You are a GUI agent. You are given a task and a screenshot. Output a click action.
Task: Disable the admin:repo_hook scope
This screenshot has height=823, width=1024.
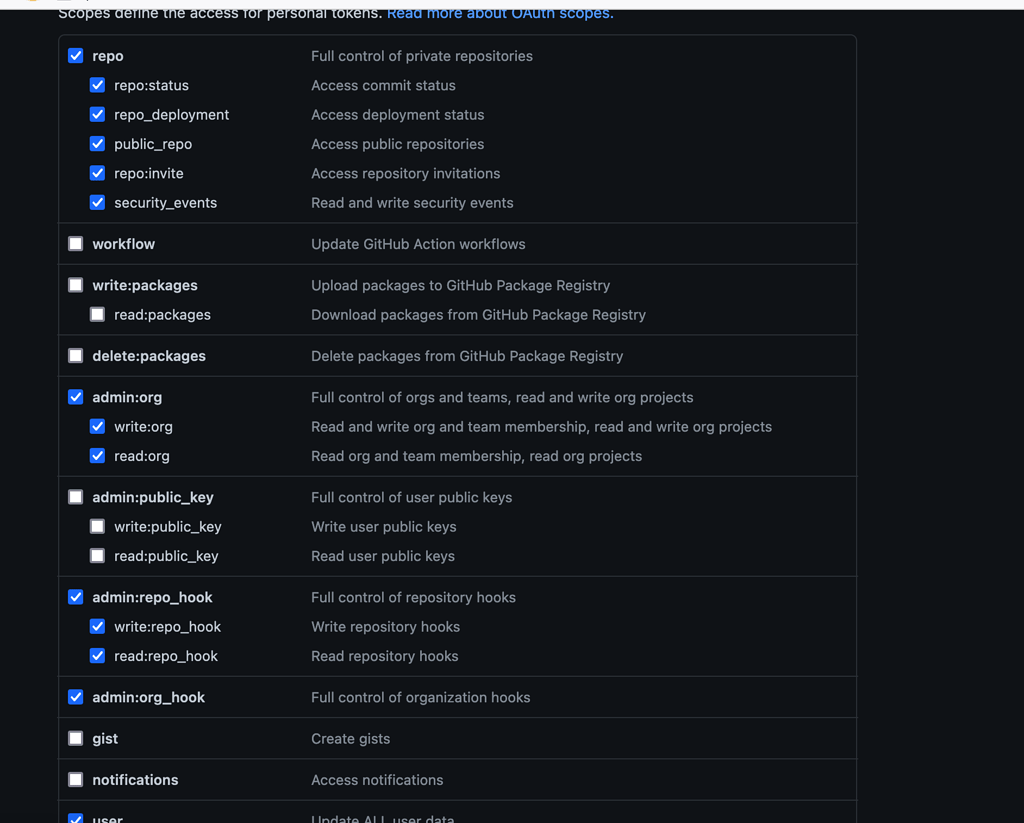tap(75, 596)
